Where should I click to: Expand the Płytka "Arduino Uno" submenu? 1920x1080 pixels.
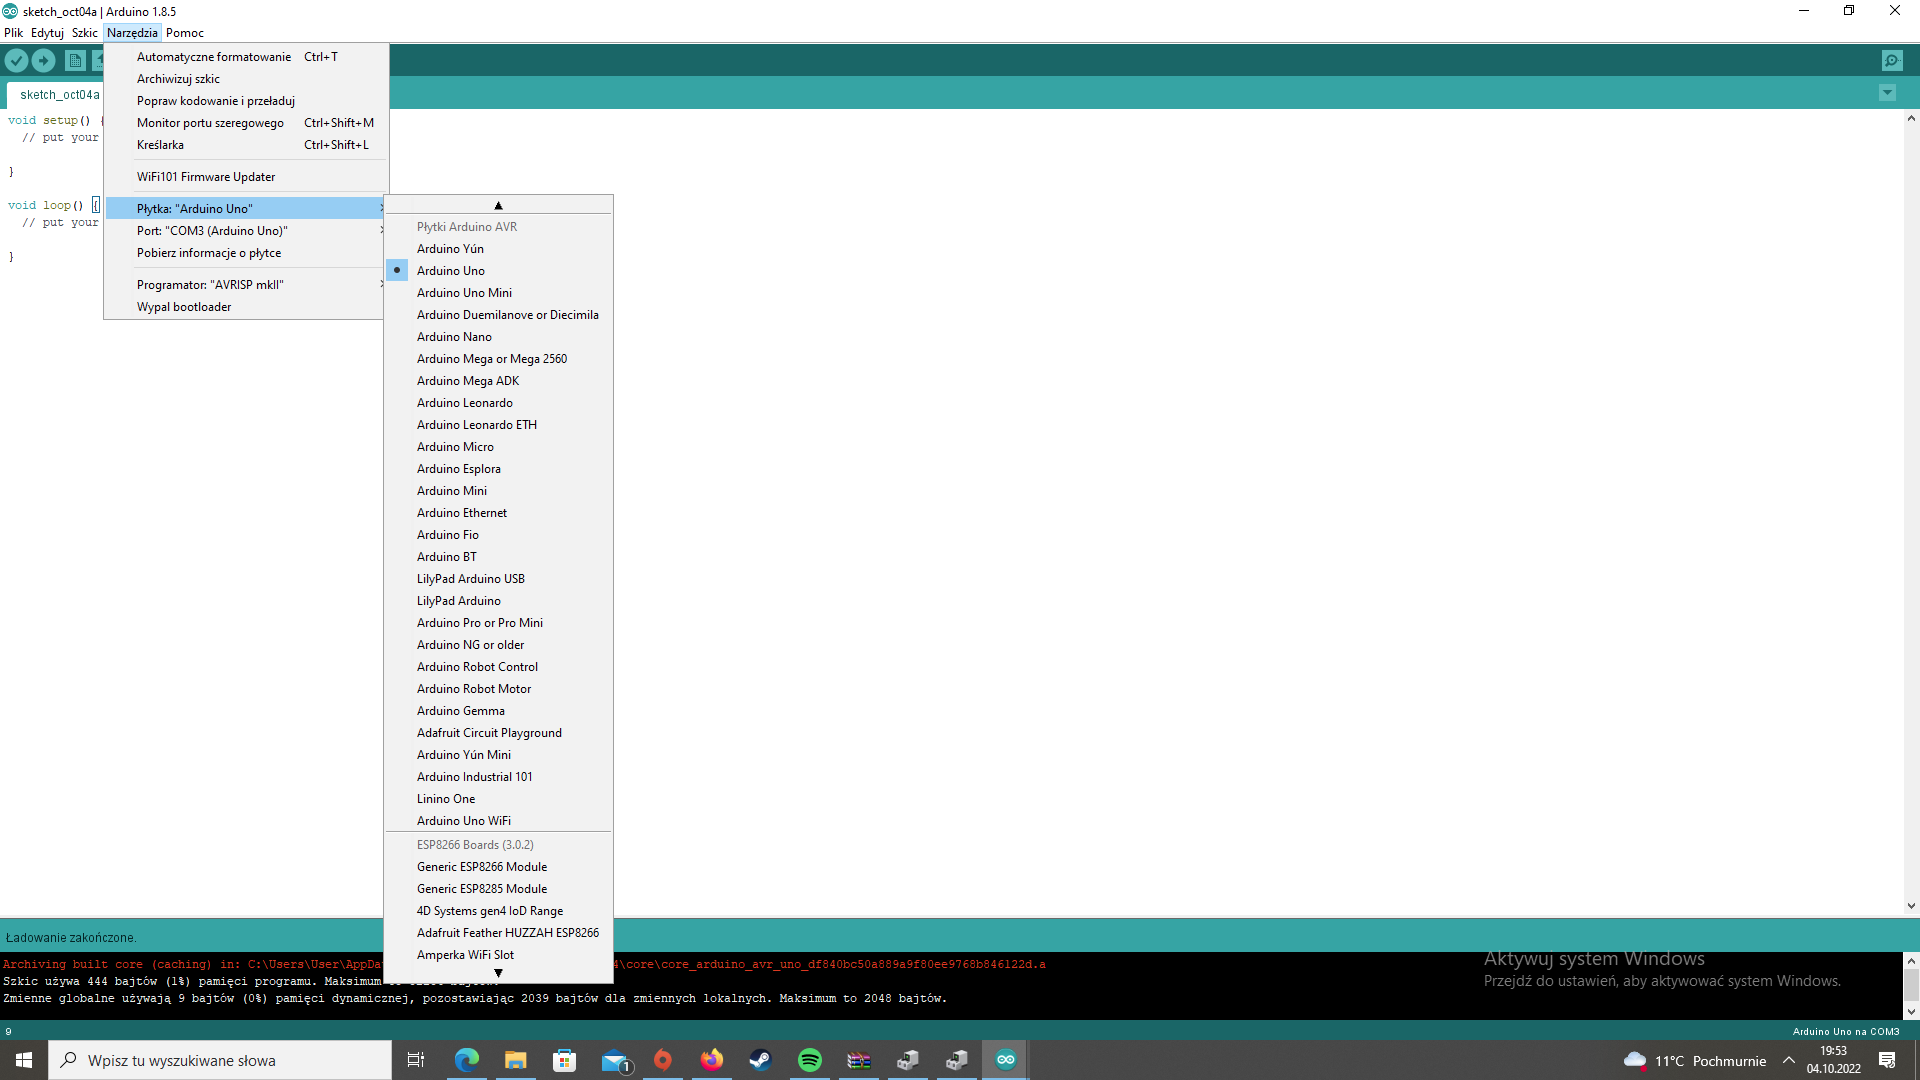point(245,209)
